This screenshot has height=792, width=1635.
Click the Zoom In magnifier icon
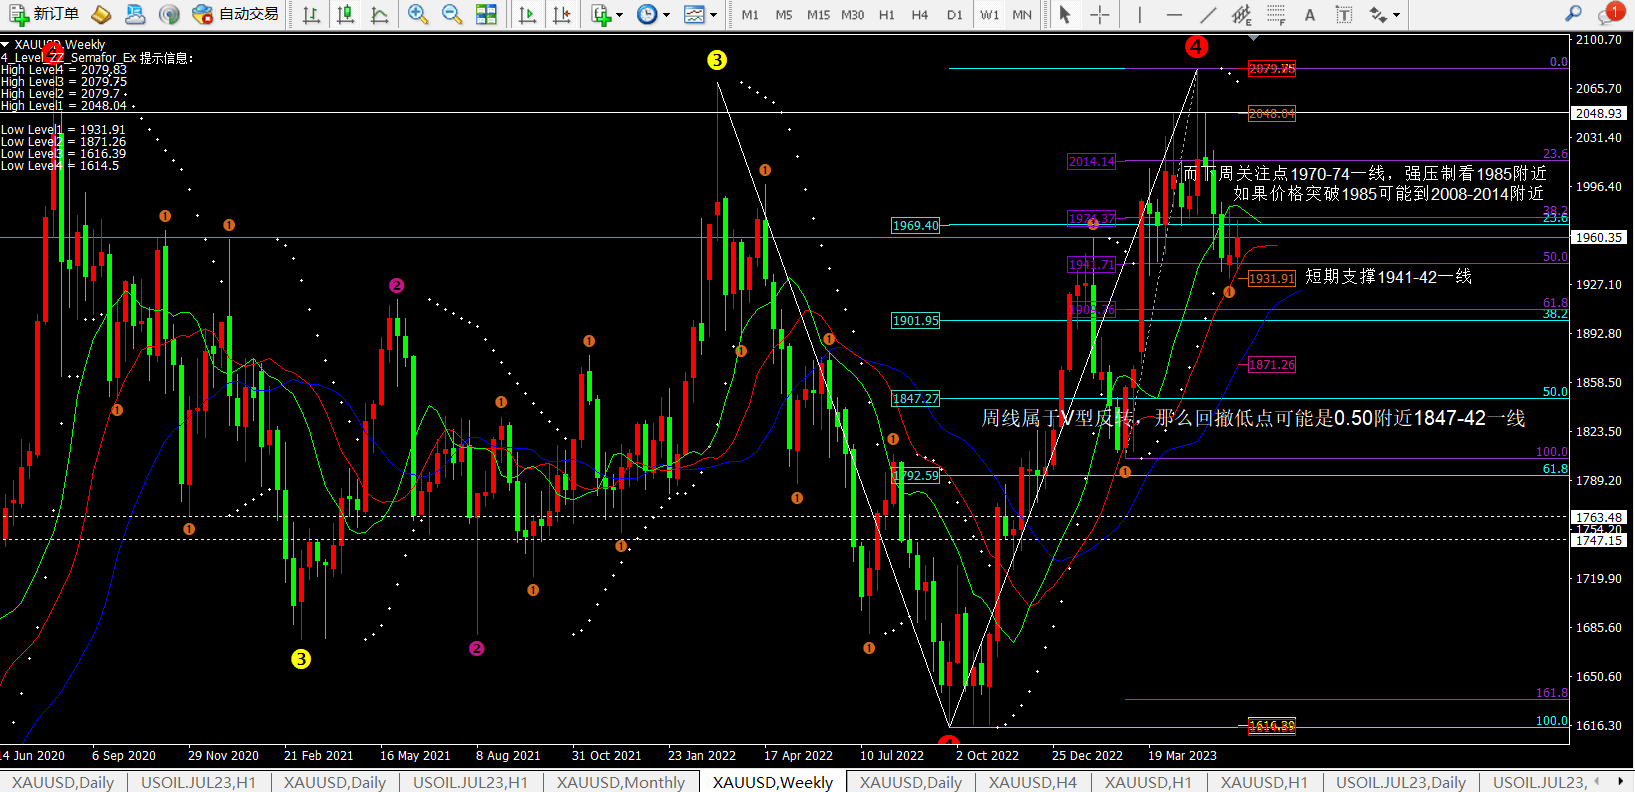(418, 14)
